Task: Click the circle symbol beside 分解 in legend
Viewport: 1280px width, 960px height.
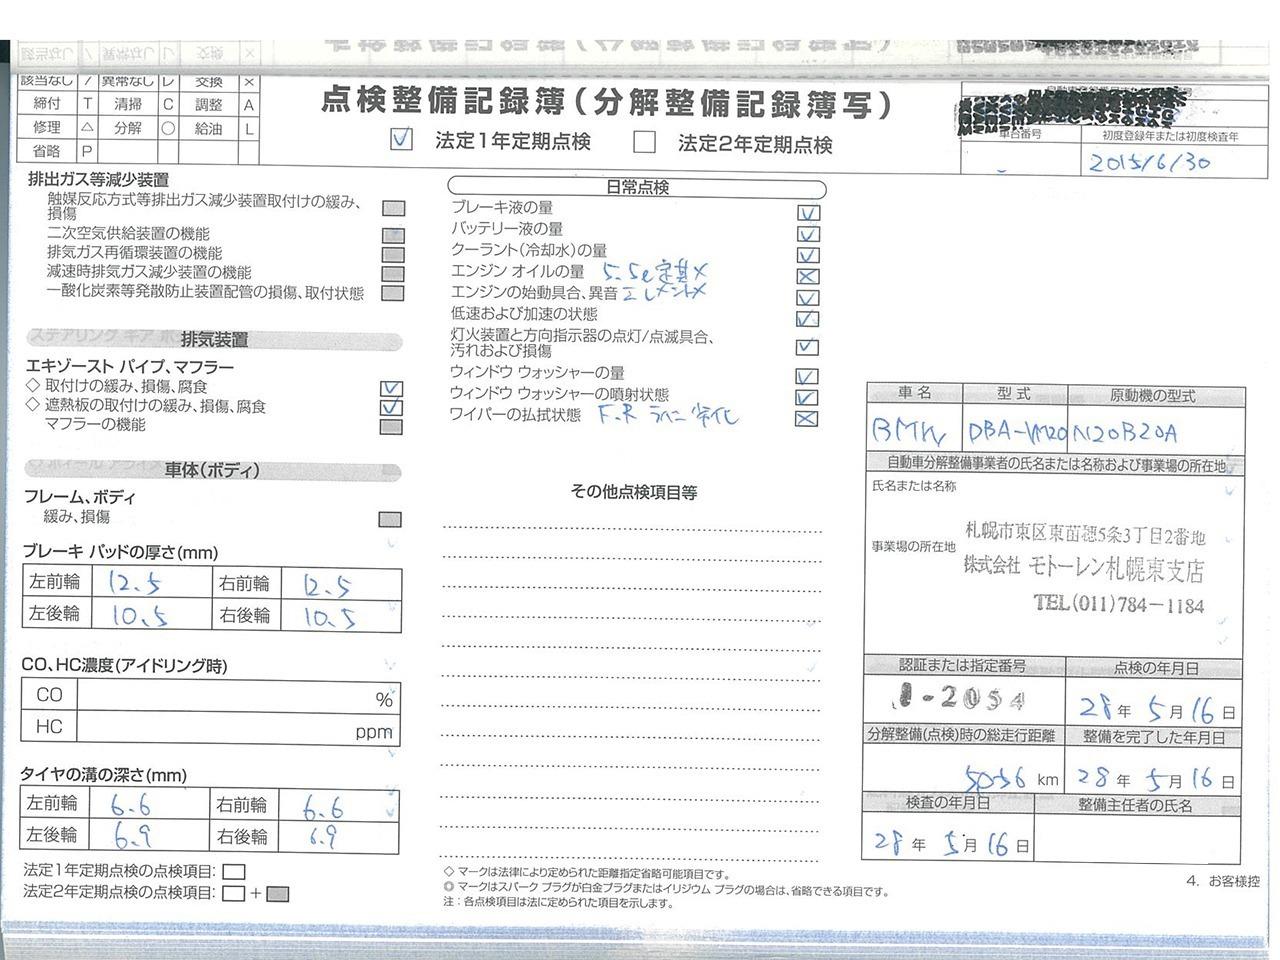Action: [x=168, y=128]
